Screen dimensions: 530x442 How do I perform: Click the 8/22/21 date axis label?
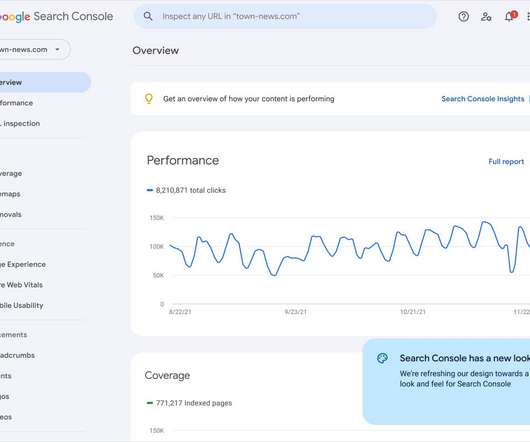click(180, 312)
